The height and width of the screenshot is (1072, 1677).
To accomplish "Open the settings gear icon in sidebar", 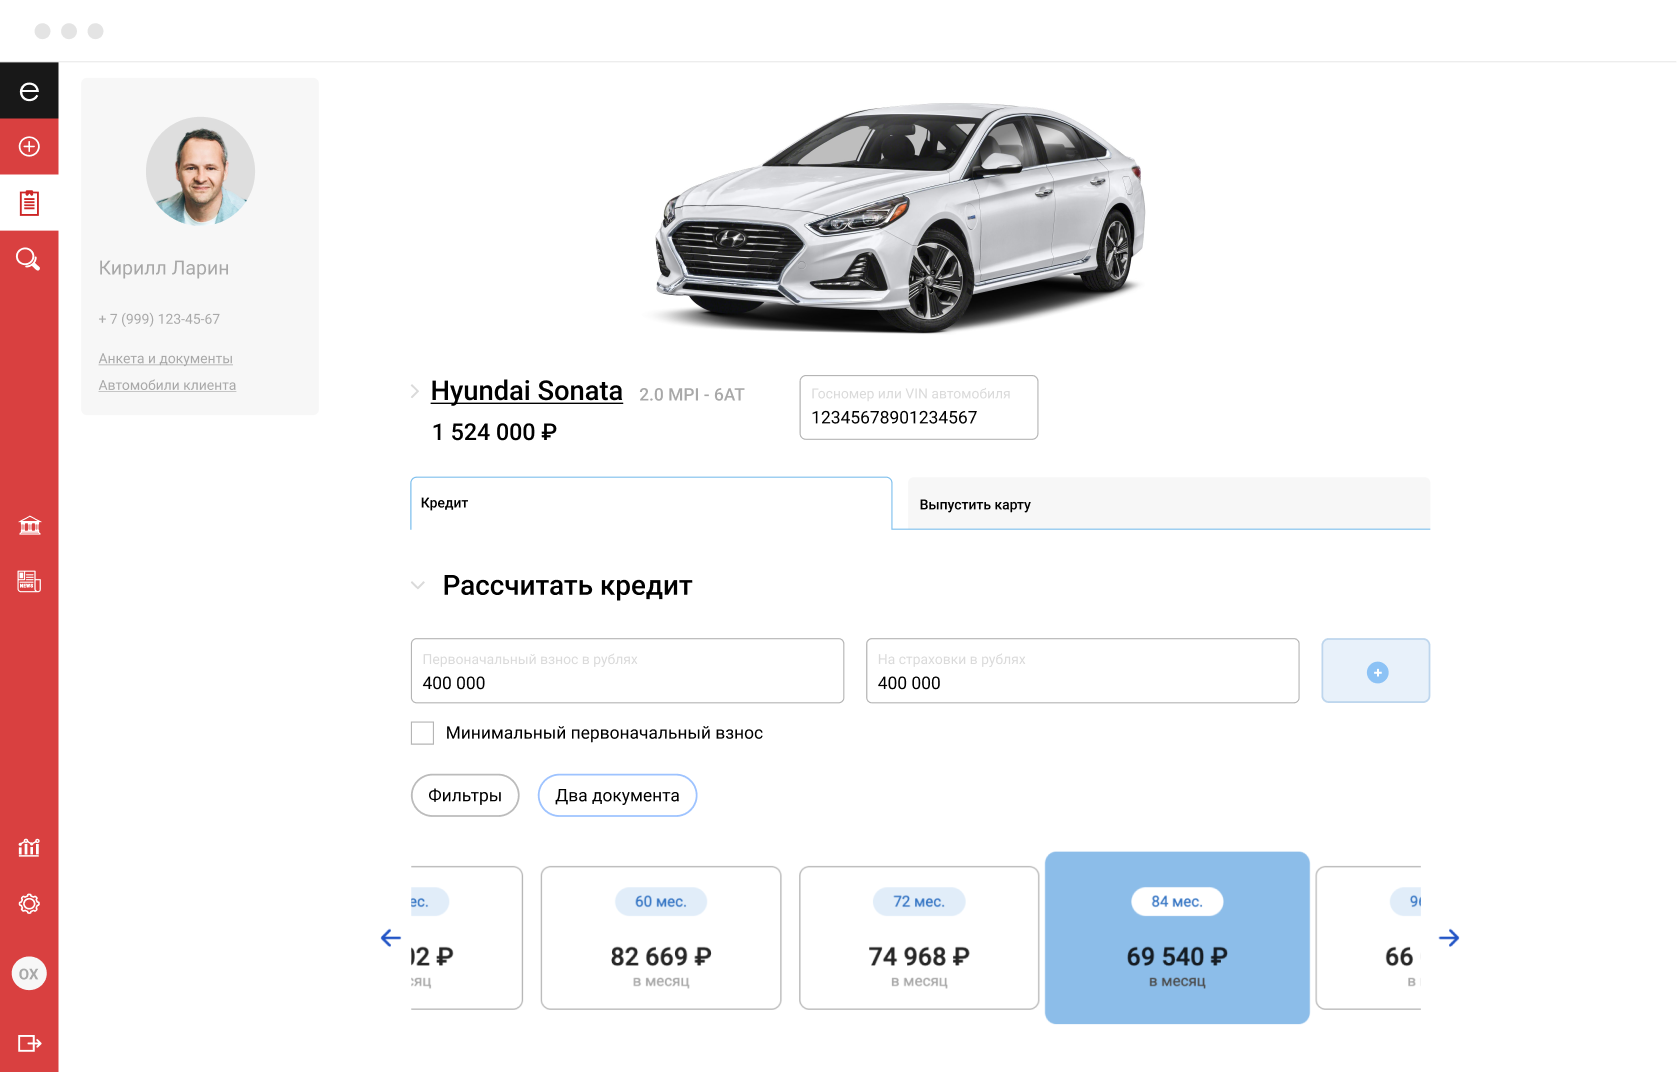I will tap(29, 904).
